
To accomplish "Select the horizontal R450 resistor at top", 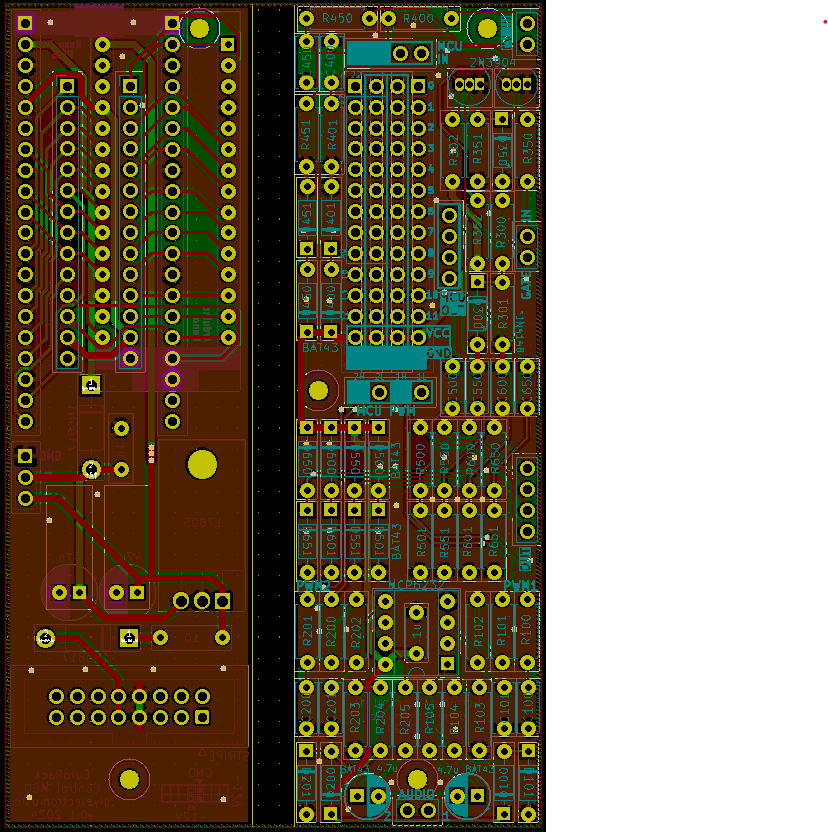I will 338,18.
